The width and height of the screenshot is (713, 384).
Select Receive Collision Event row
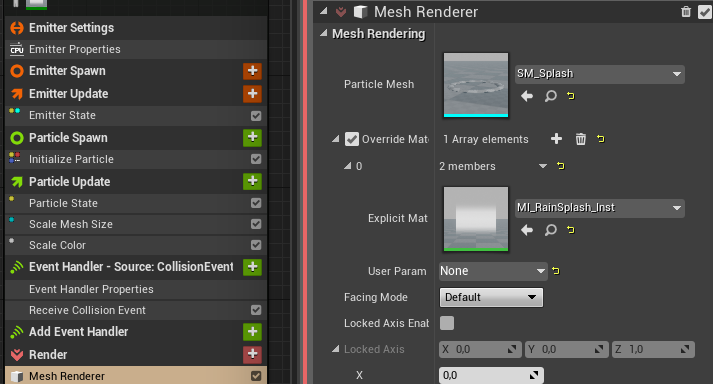coord(136,310)
